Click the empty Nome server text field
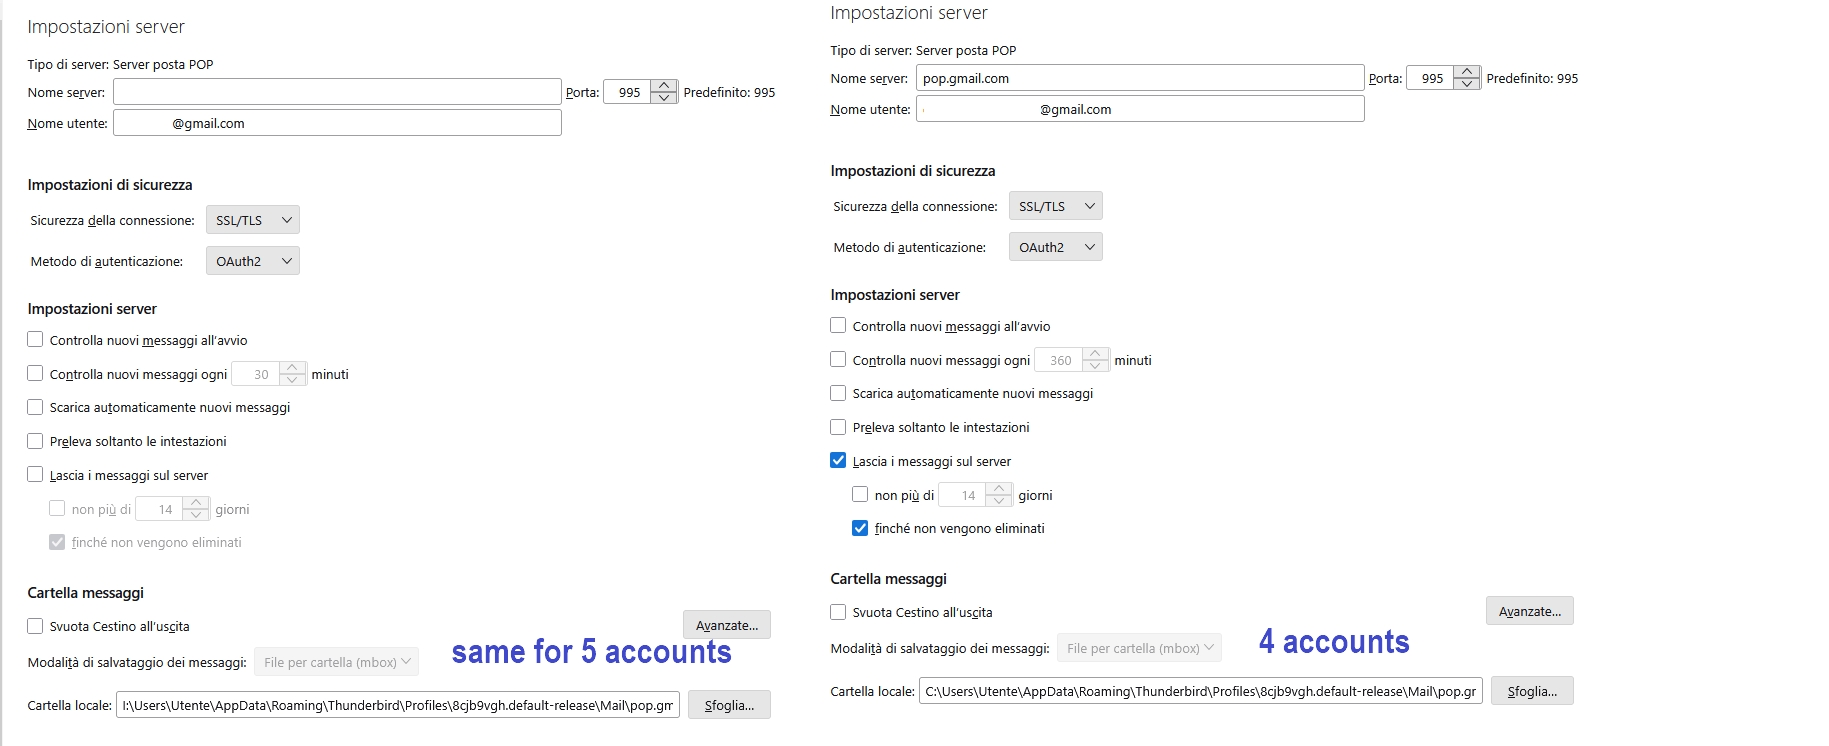This screenshot has width=1829, height=746. click(x=337, y=92)
